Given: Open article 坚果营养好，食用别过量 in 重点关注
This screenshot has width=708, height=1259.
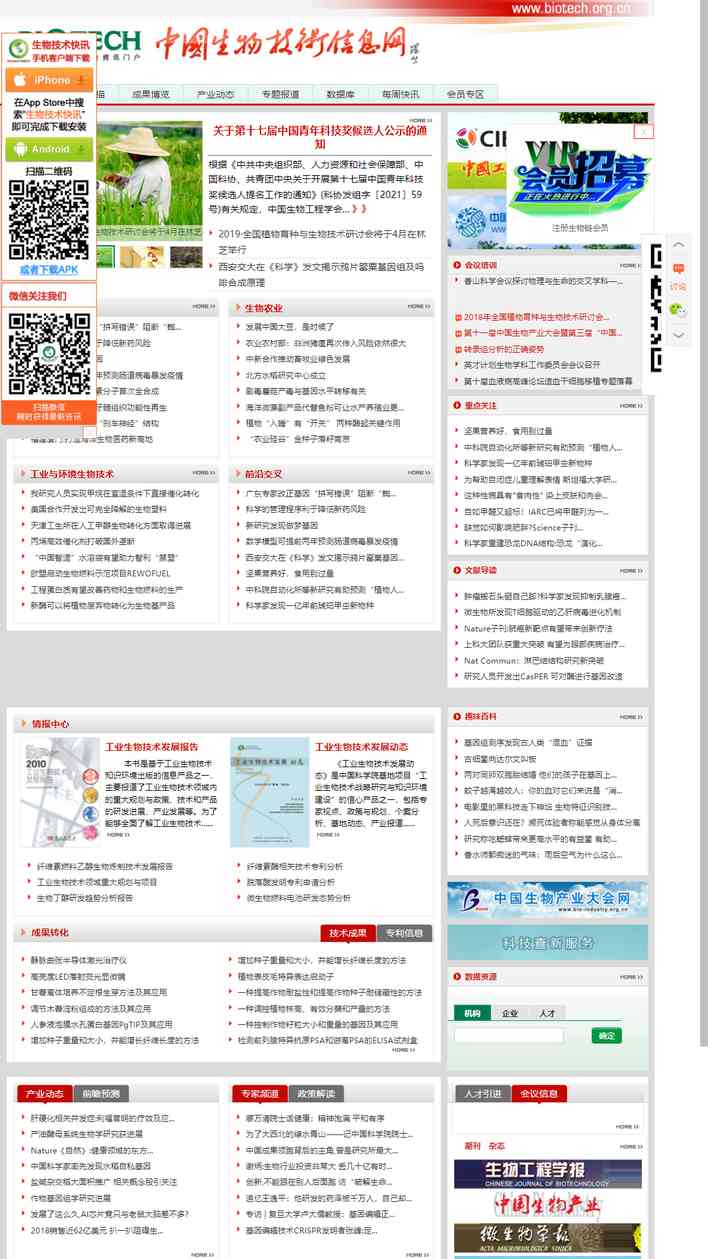Looking at the screenshot, I should point(508,431).
